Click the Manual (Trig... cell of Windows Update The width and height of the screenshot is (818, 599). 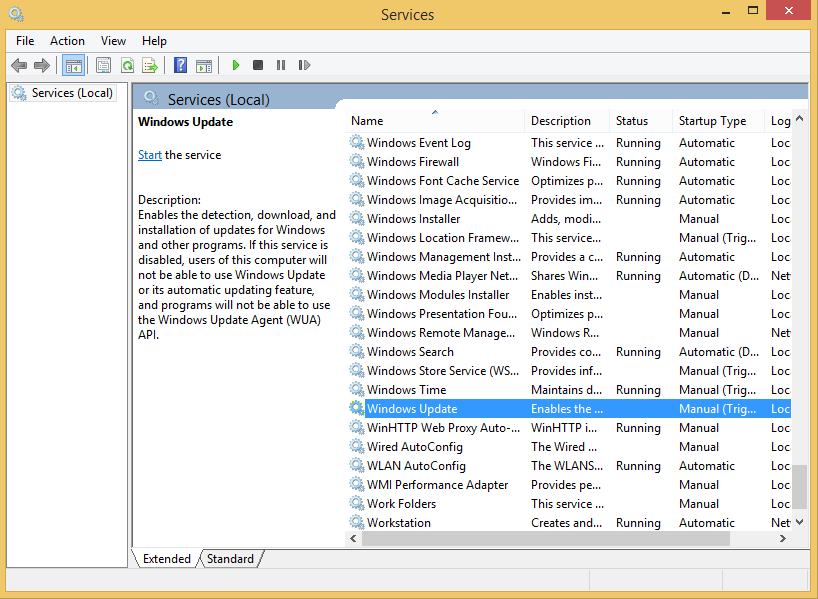pyautogui.click(x=717, y=409)
